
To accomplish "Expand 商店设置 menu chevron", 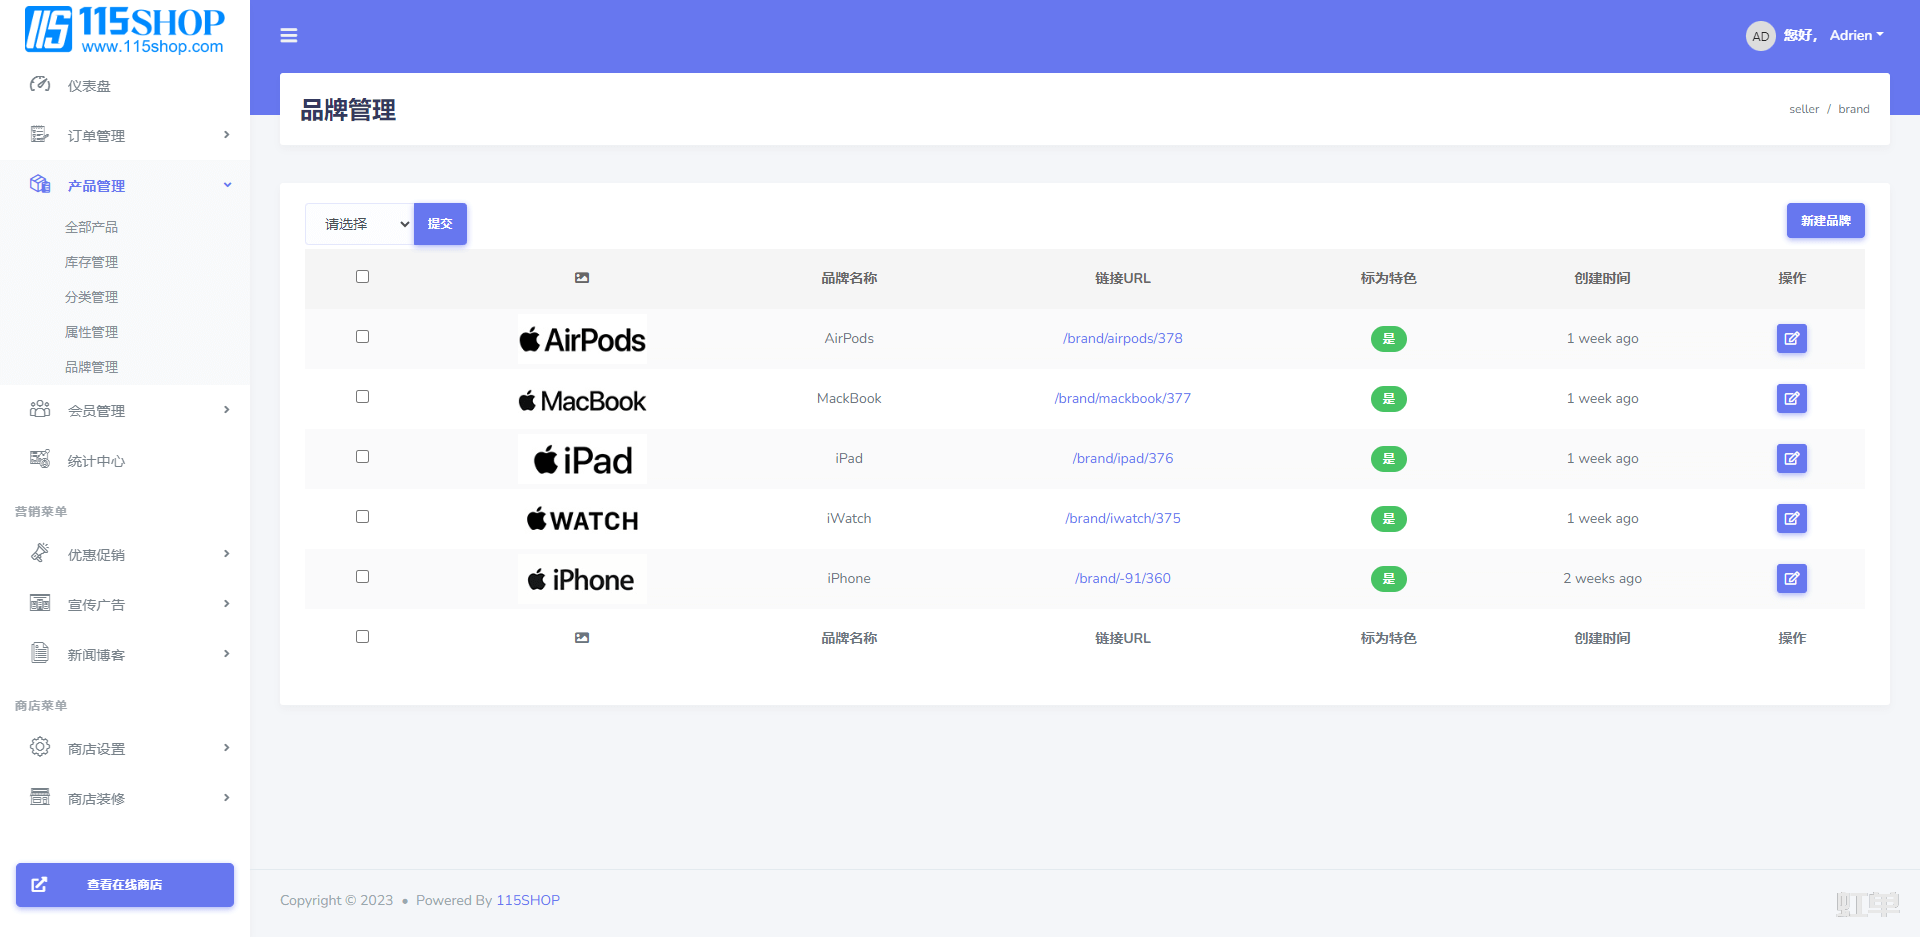I will [227, 748].
